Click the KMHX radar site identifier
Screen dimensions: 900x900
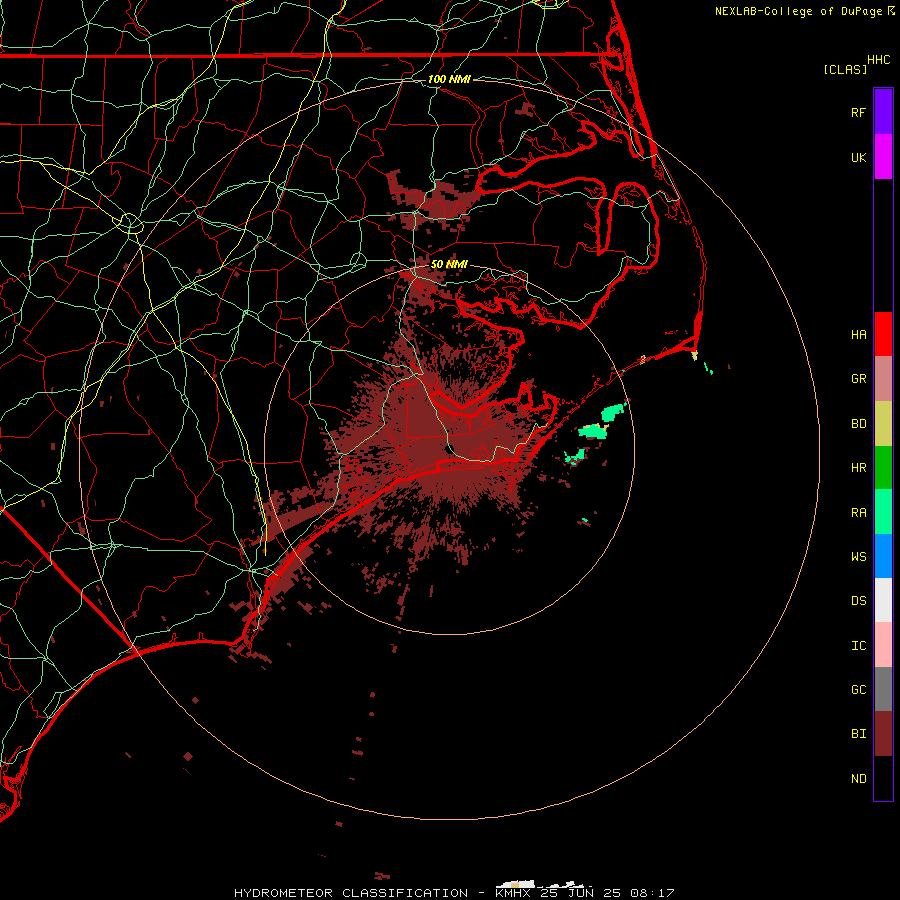pos(514,893)
